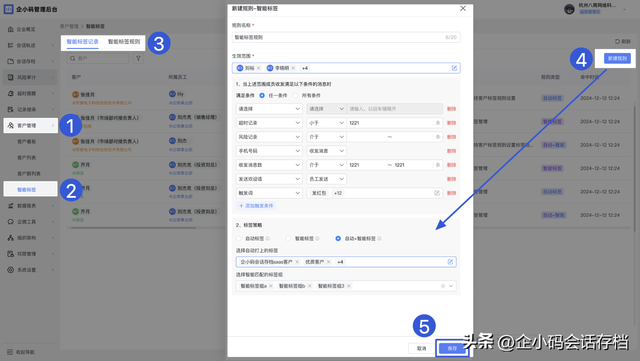Image resolution: width=640 pixels, height=361 pixels.
Task: Click the 新建规则 button
Action: (617, 58)
